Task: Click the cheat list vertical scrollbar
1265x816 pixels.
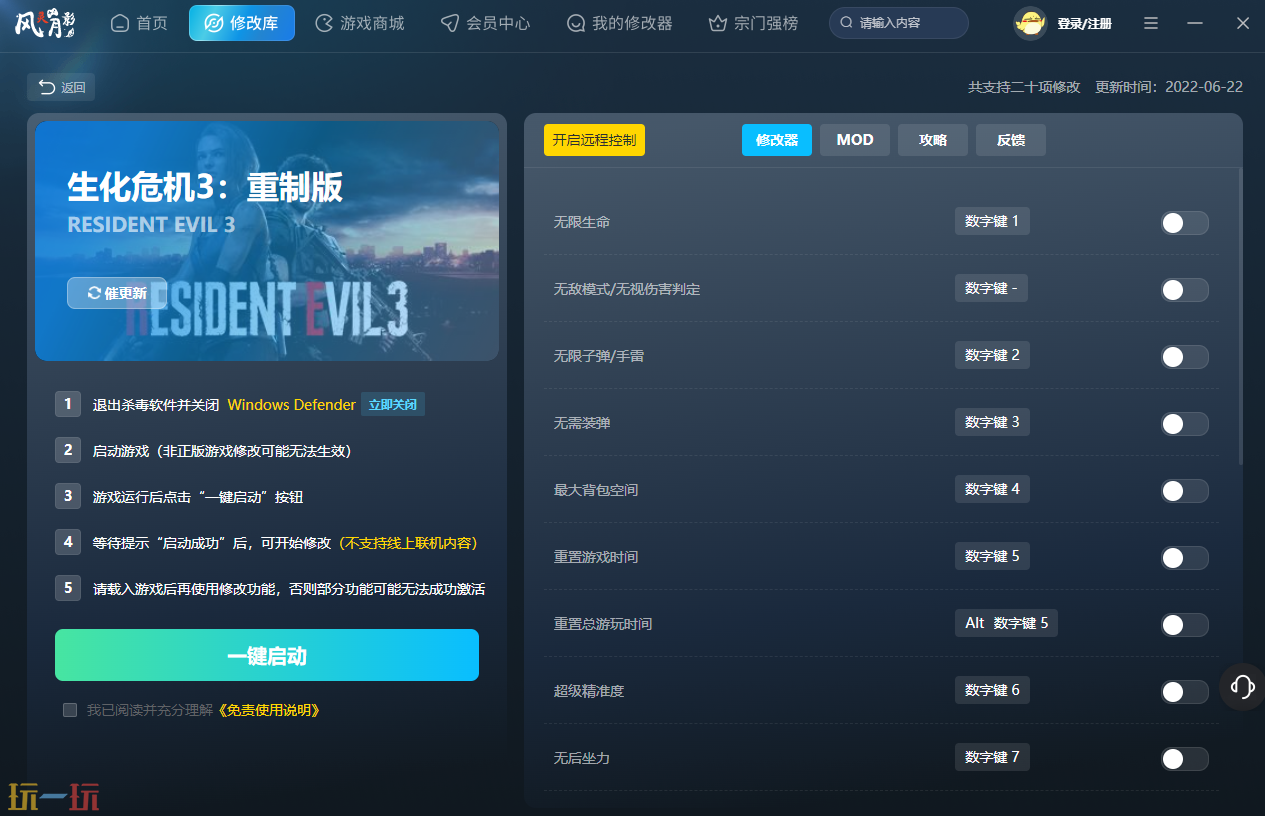Action: 1240,315
